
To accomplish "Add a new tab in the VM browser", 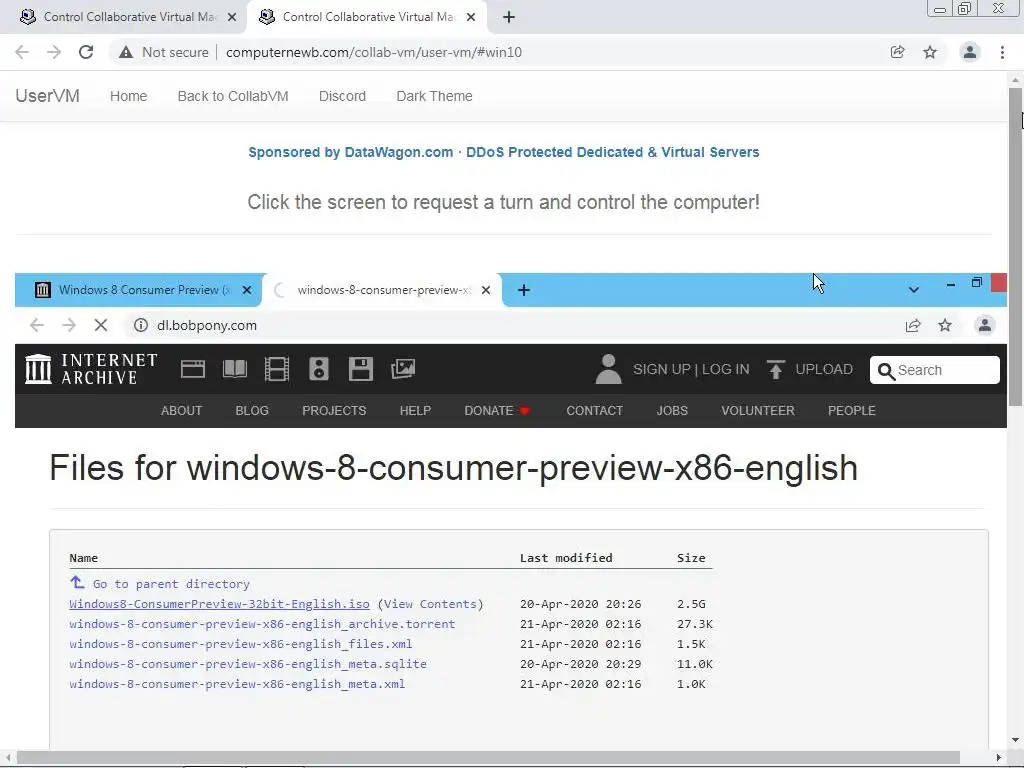I will 524,290.
